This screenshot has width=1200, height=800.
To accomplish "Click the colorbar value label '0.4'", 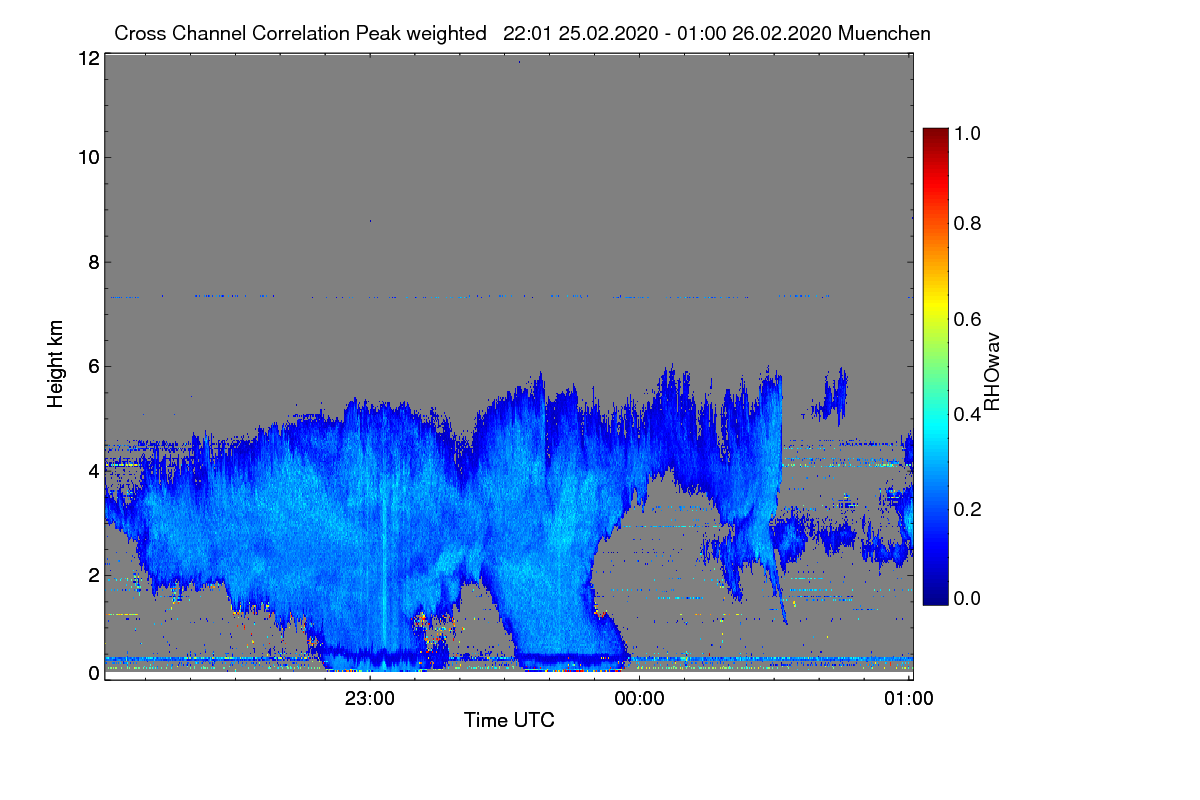I will click(x=968, y=413).
